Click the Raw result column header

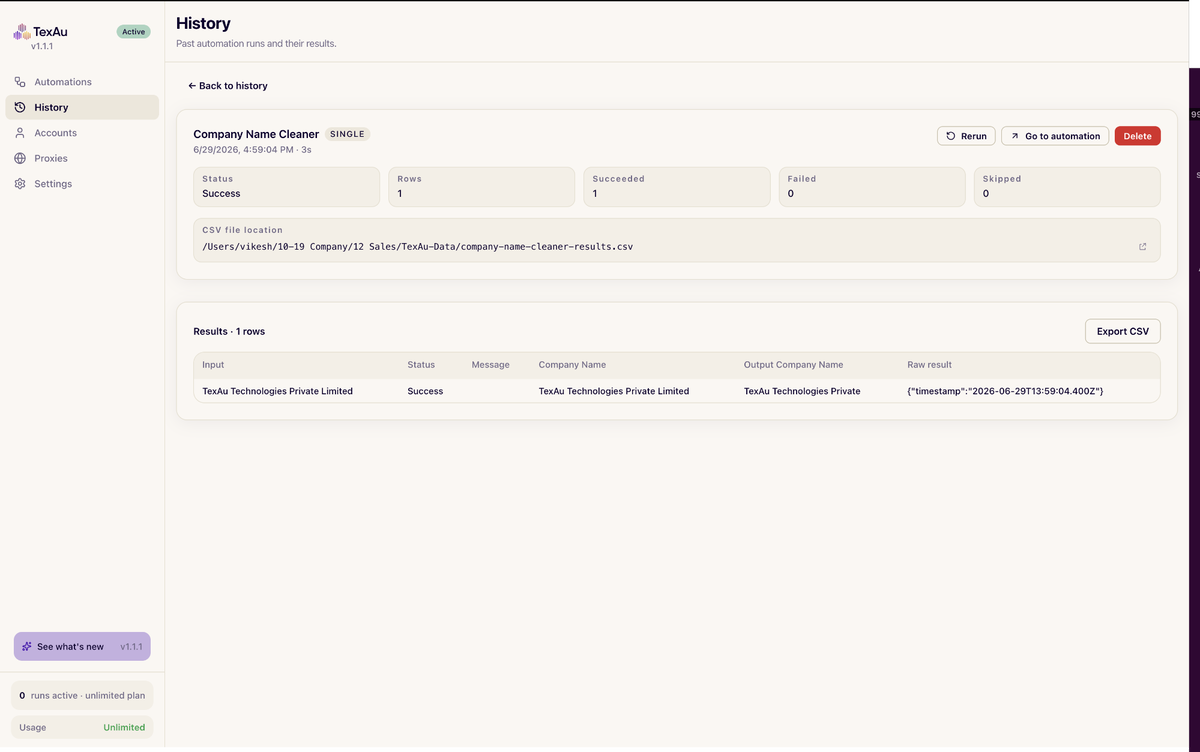929,365
